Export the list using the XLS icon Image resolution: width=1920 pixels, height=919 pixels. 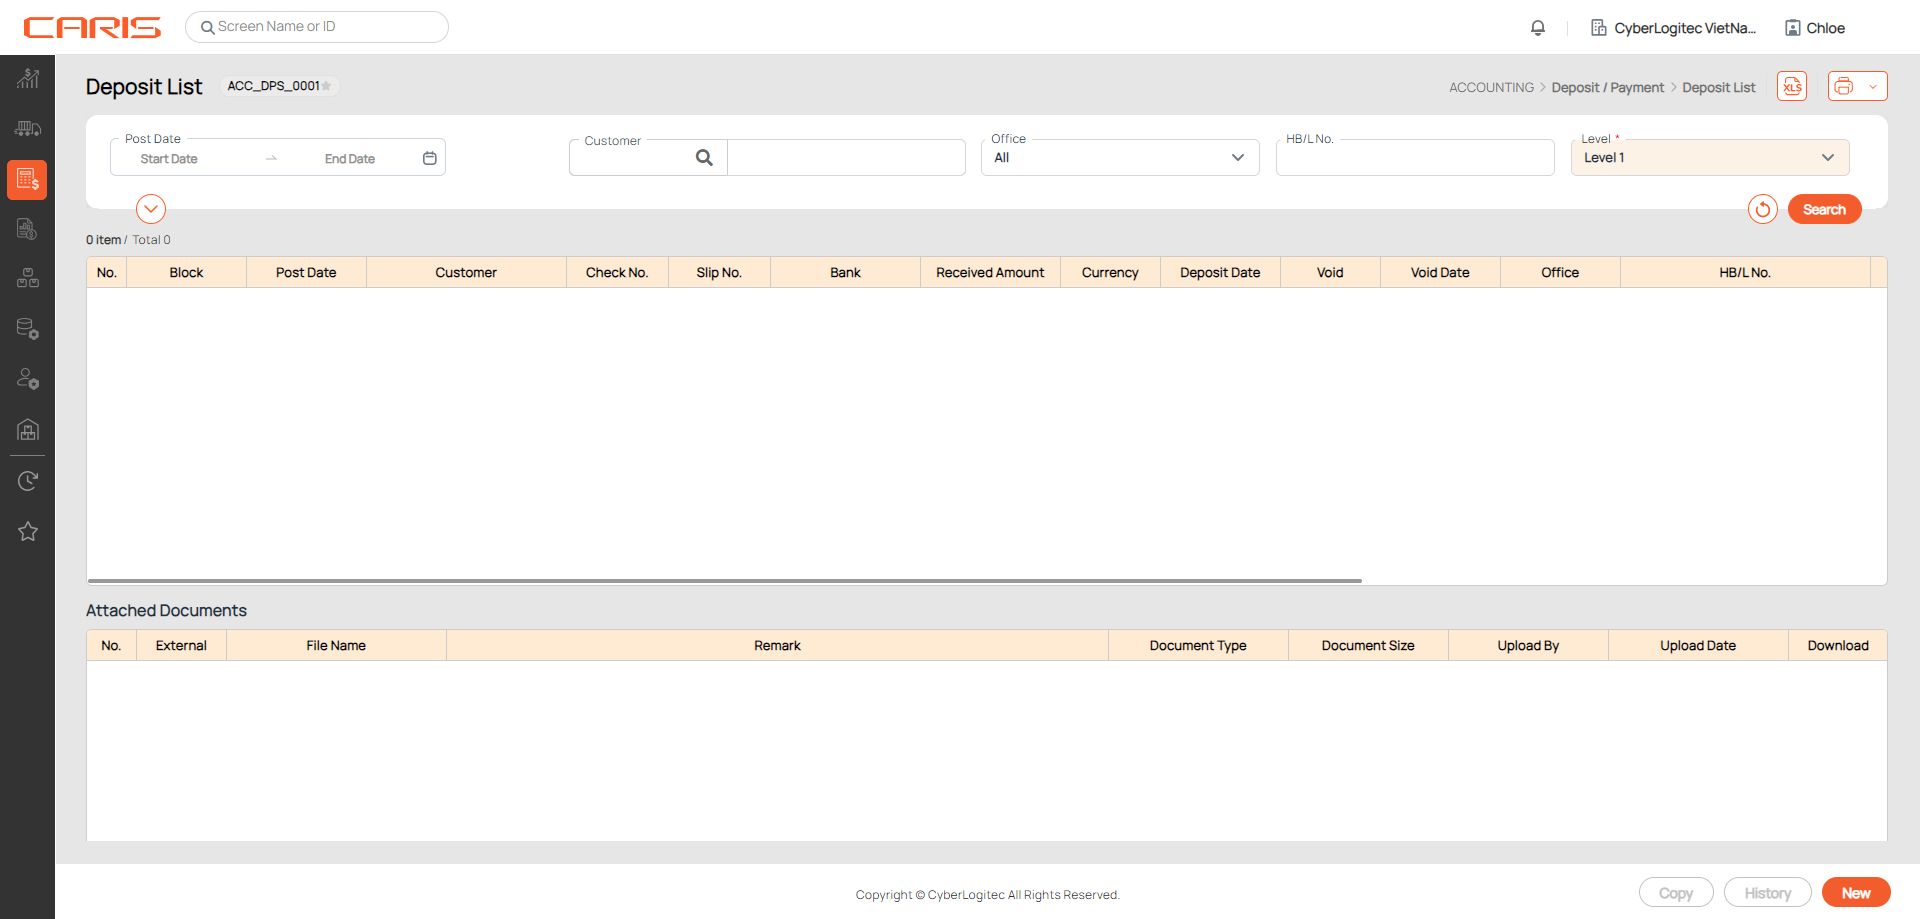pyautogui.click(x=1791, y=87)
